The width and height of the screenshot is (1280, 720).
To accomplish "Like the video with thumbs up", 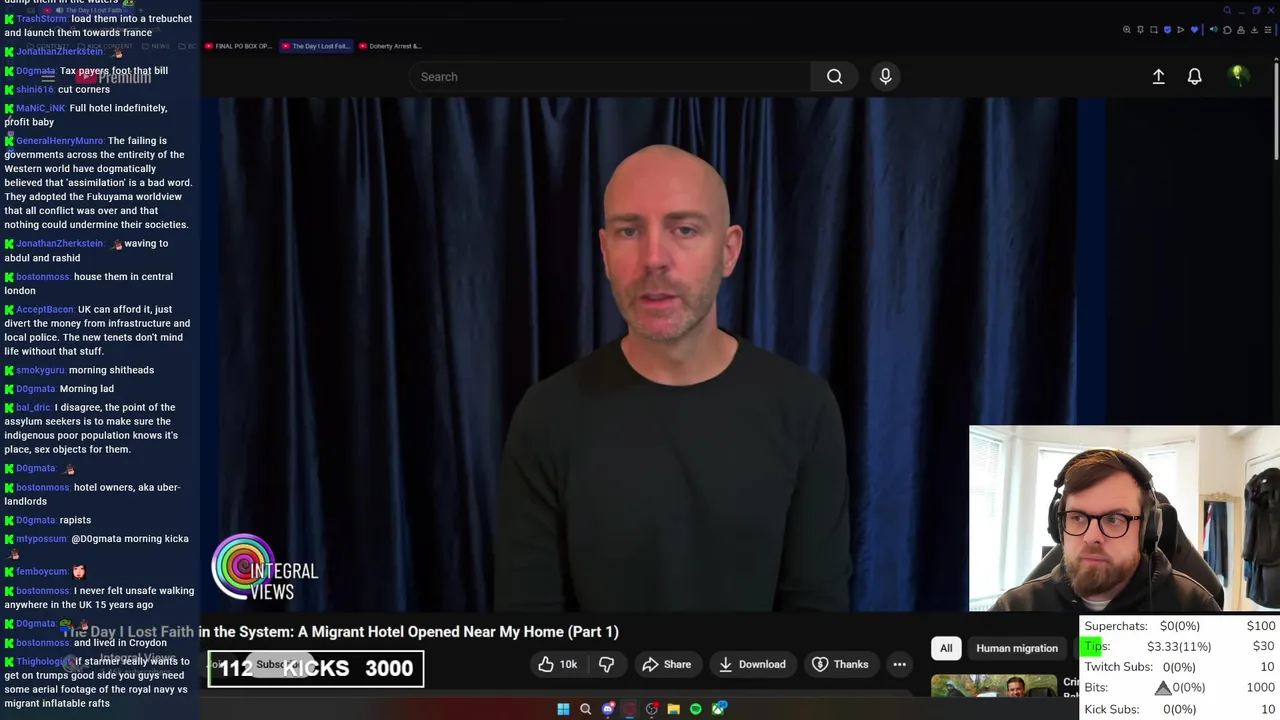I will coord(557,664).
